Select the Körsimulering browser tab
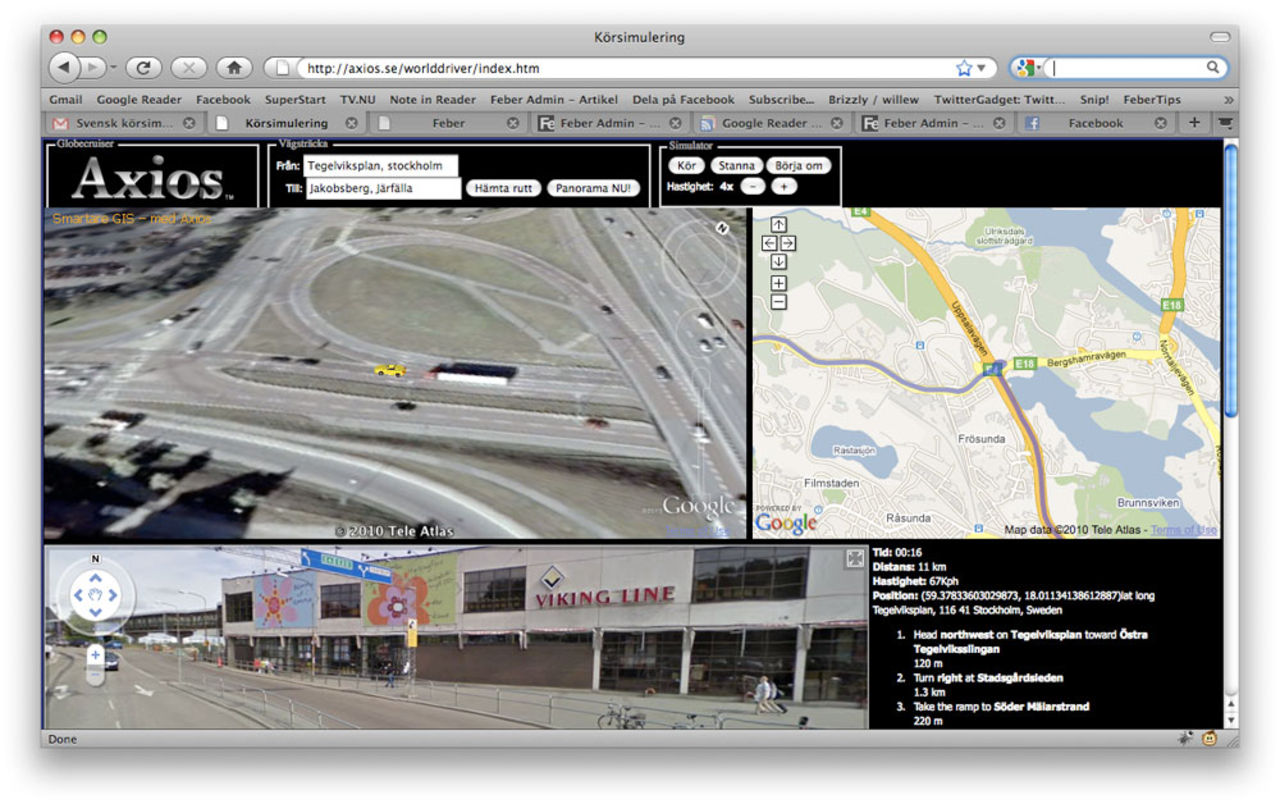 (290, 123)
